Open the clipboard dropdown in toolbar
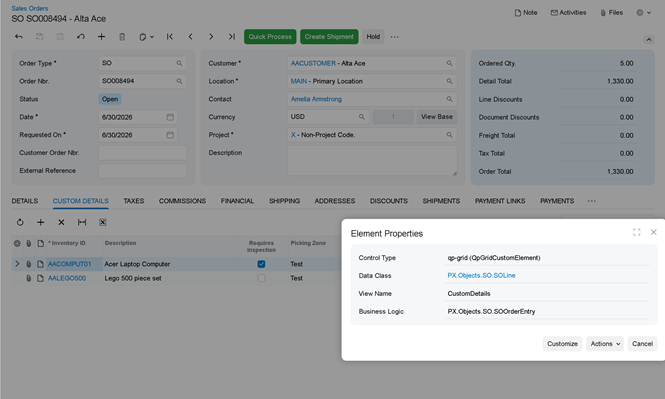This screenshot has height=399, width=665. [x=146, y=37]
